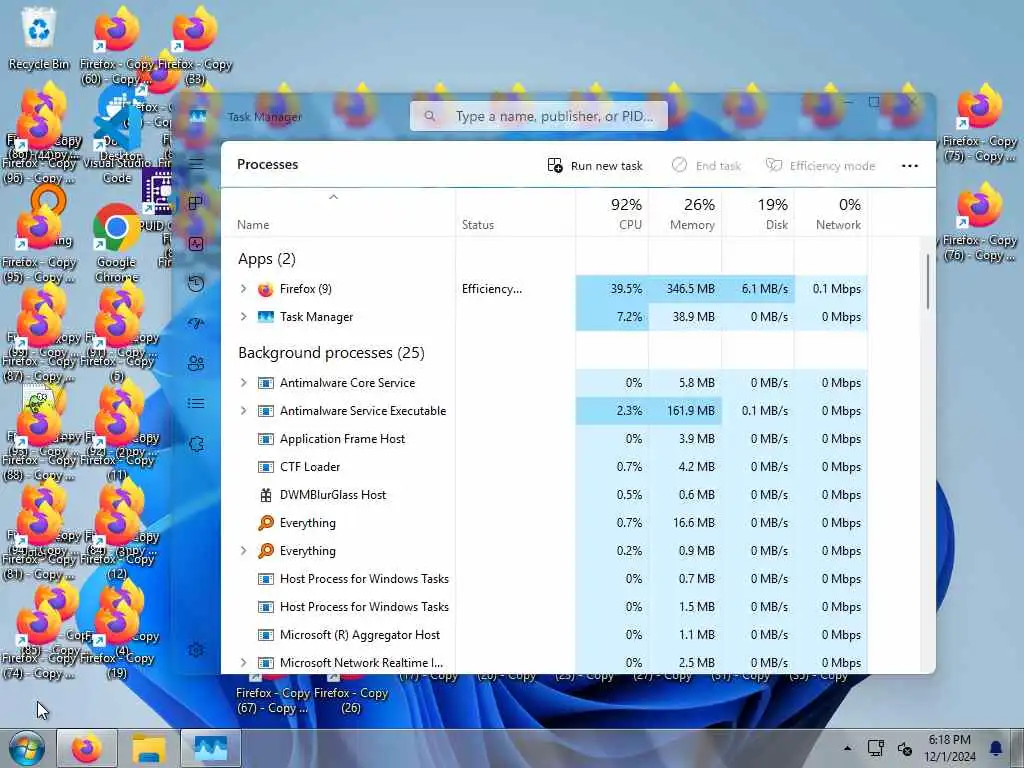Expand the Firefox (9) process group

coord(244,289)
